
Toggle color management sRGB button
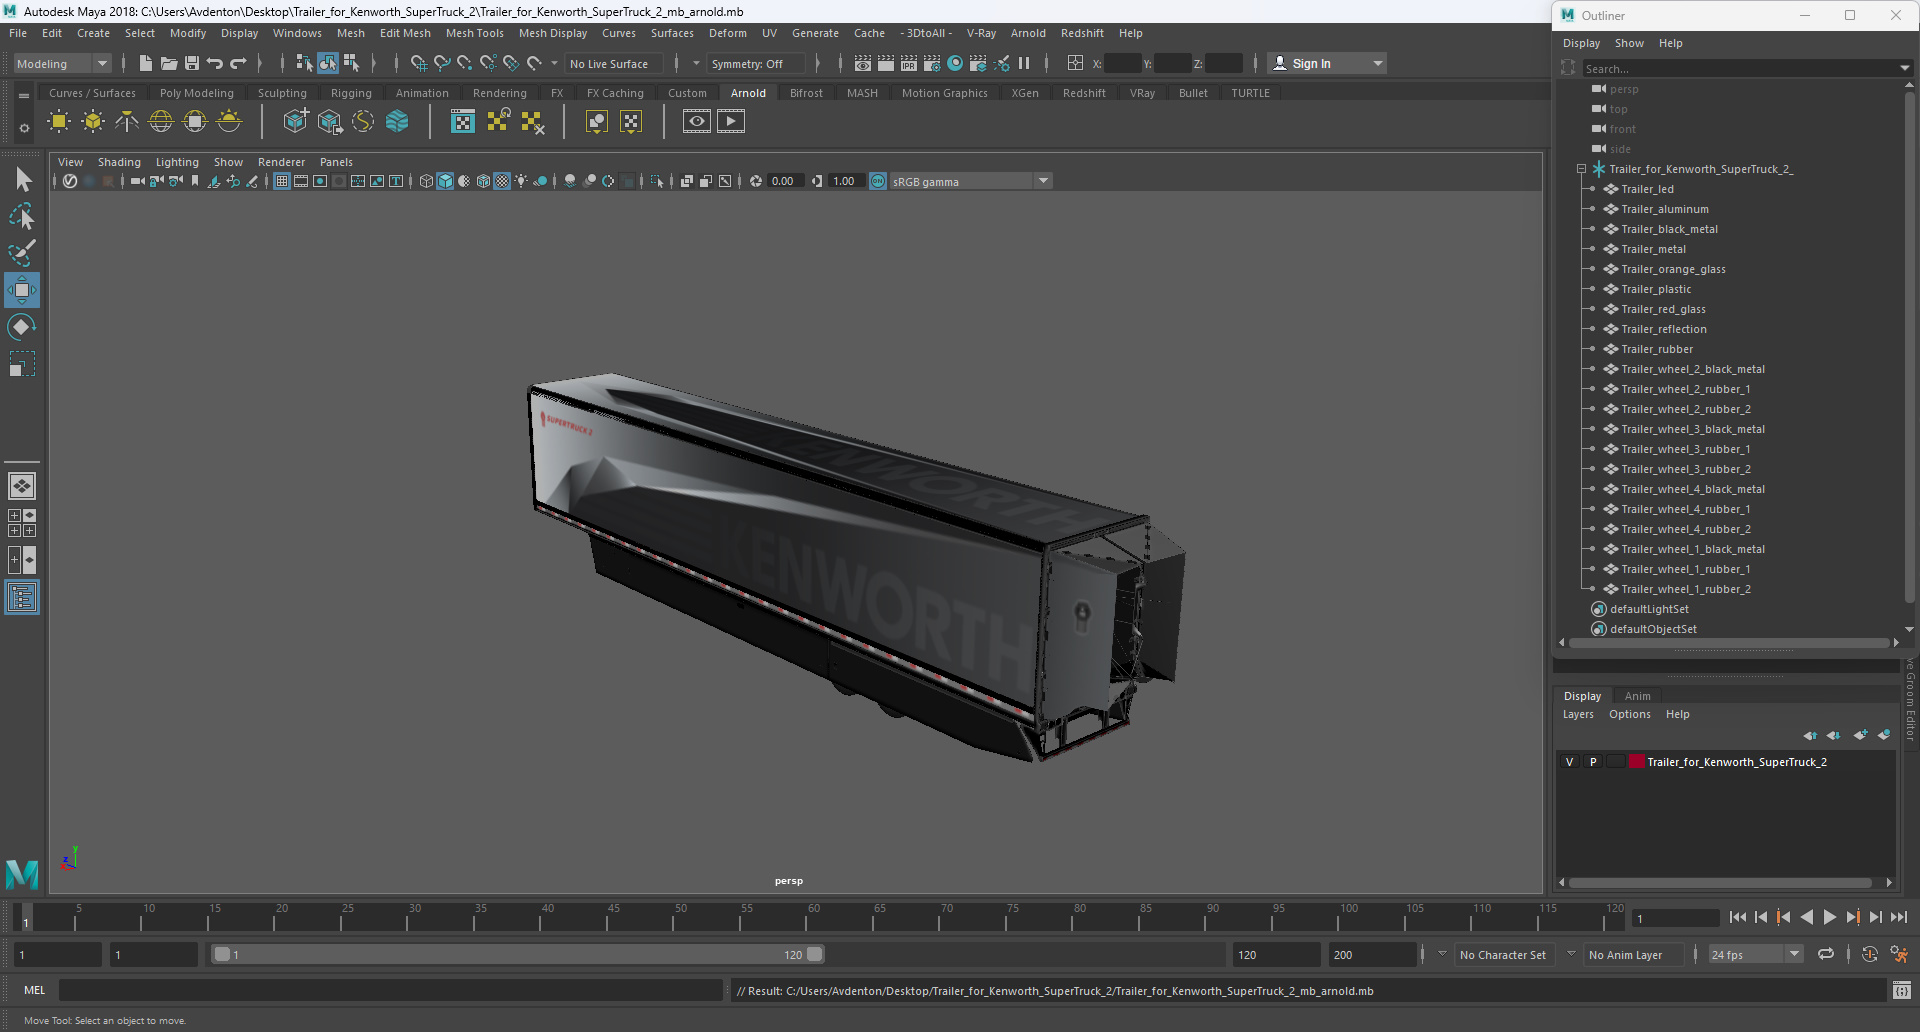click(878, 181)
